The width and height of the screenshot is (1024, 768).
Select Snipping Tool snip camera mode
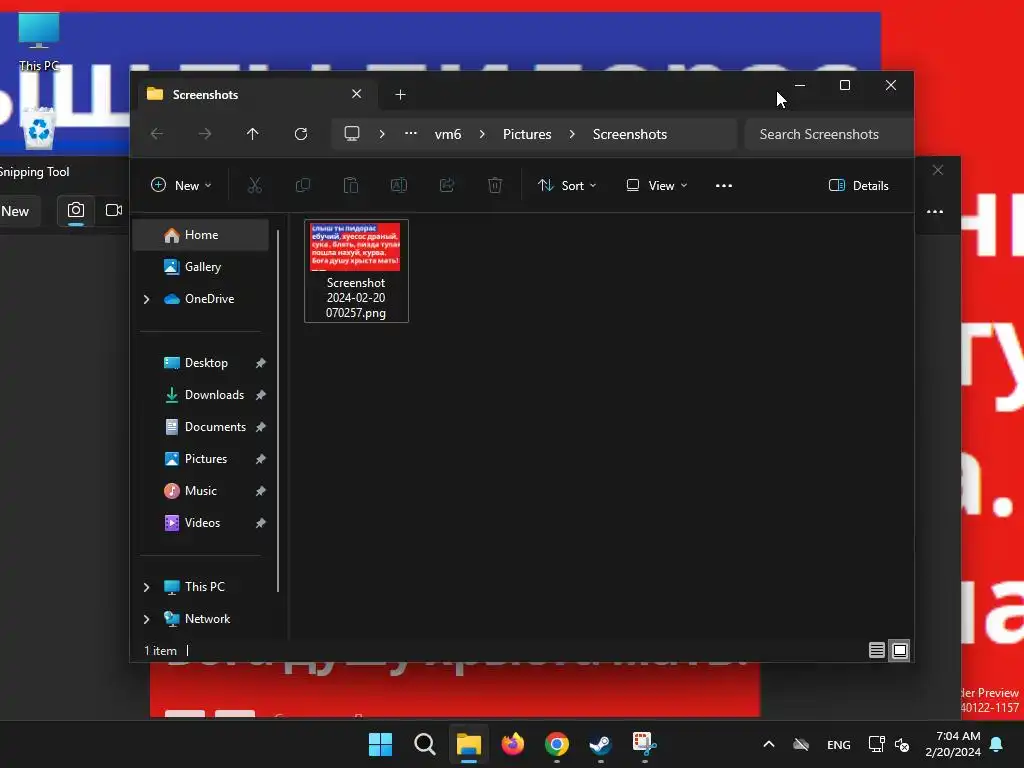click(x=76, y=210)
